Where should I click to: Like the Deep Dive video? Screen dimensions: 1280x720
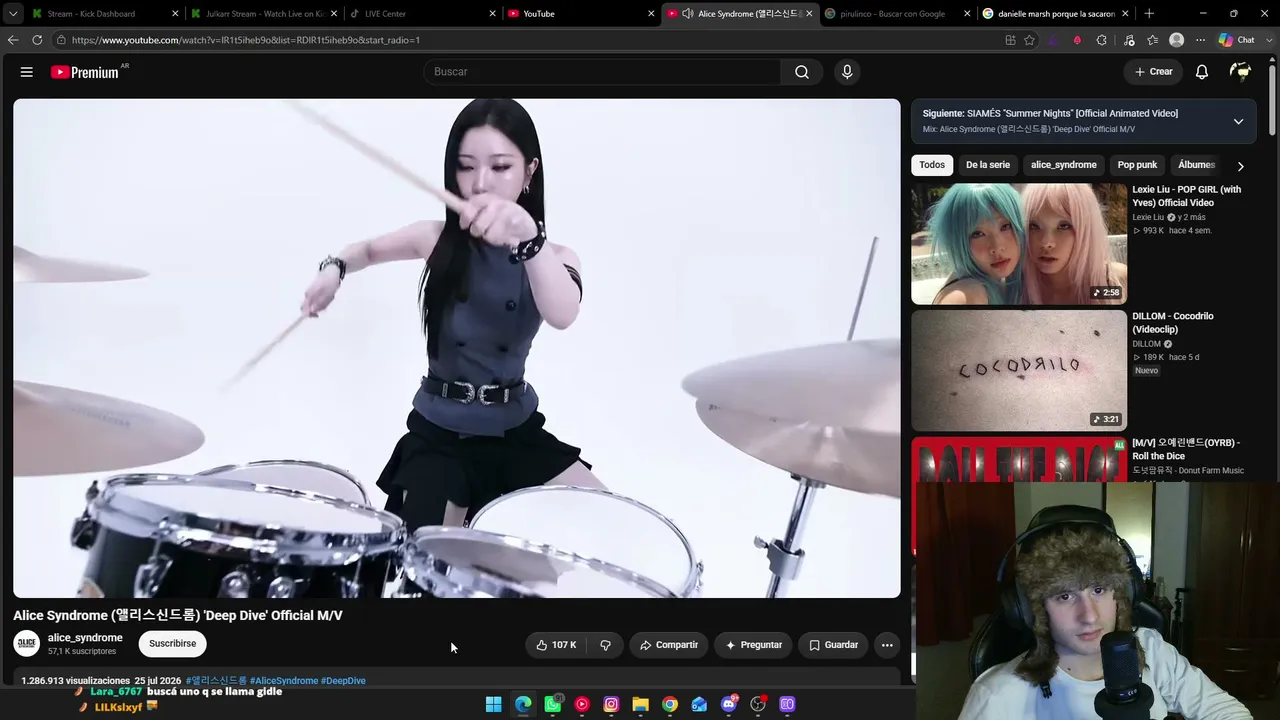(x=557, y=645)
